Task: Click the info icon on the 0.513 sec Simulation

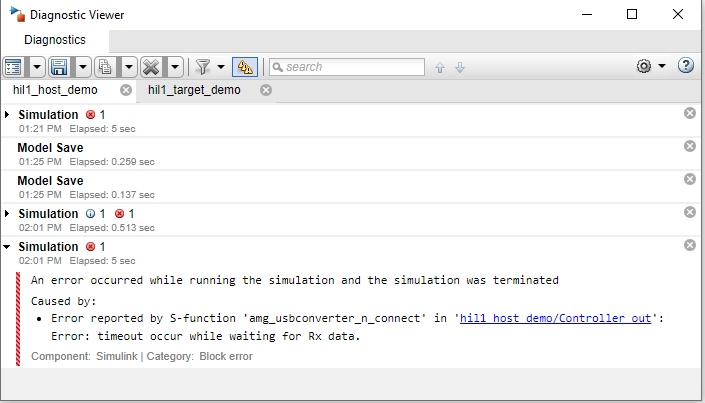Action: click(90, 214)
